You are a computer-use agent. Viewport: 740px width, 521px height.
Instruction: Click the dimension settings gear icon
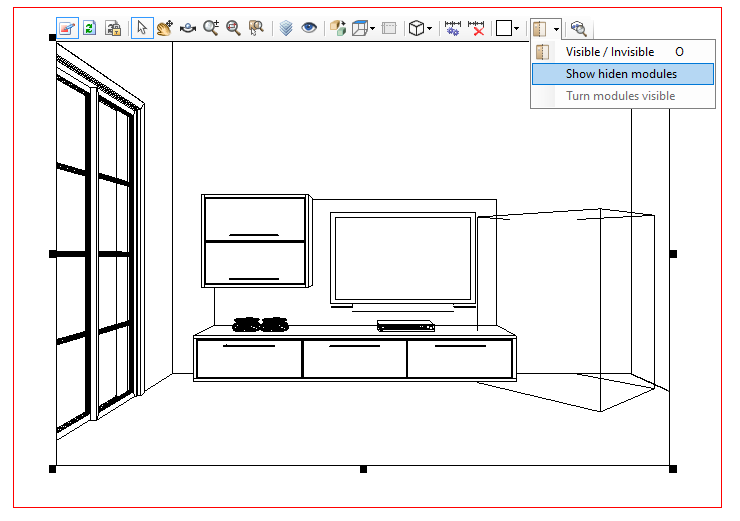click(x=453, y=28)
